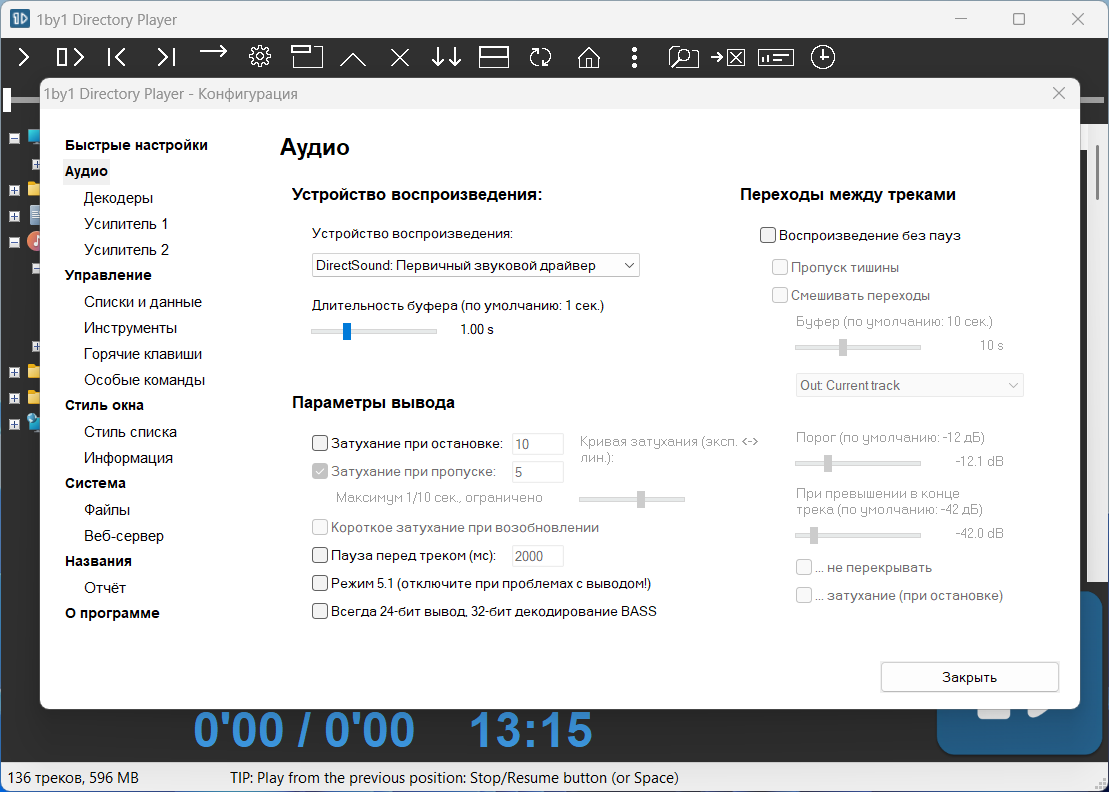Open Списки и данные page
Image resolution: width=1109 pixels, height=792 pixels.
(143, 302)
